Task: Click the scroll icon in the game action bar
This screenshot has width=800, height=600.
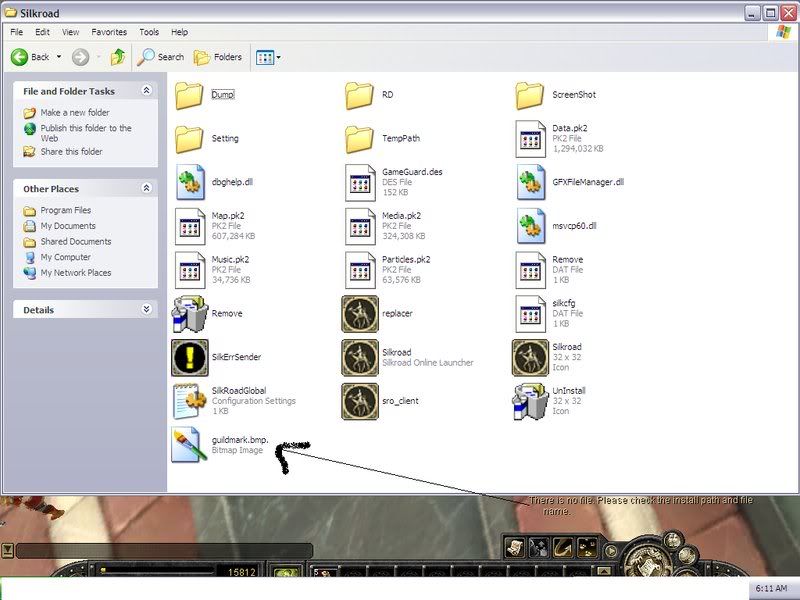Action: (515, 547)
